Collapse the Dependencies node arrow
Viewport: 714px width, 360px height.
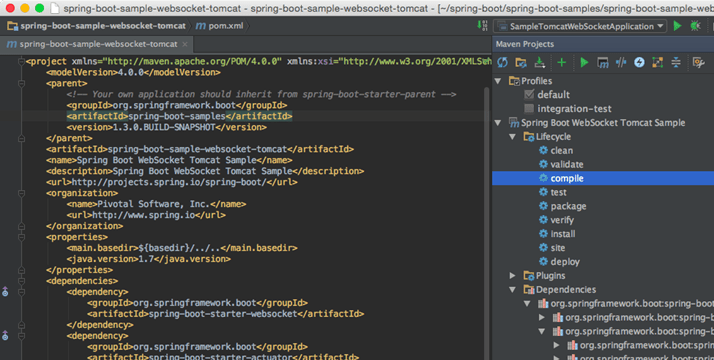[x=512, y=289]
